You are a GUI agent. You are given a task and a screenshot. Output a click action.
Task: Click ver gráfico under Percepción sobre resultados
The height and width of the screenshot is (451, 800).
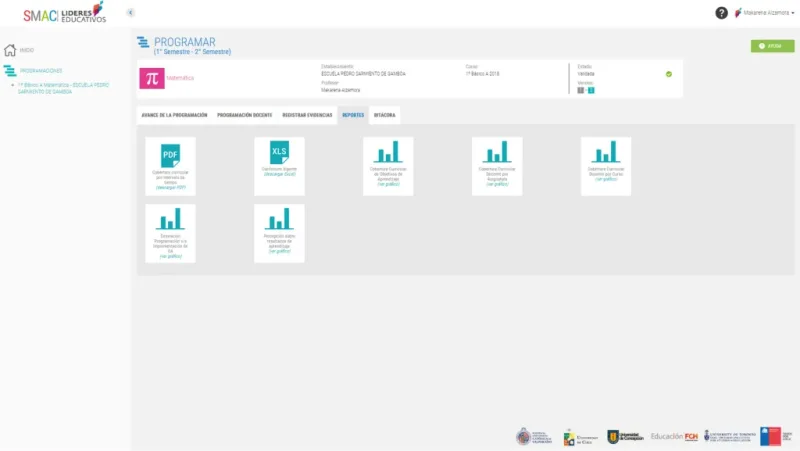280,251
